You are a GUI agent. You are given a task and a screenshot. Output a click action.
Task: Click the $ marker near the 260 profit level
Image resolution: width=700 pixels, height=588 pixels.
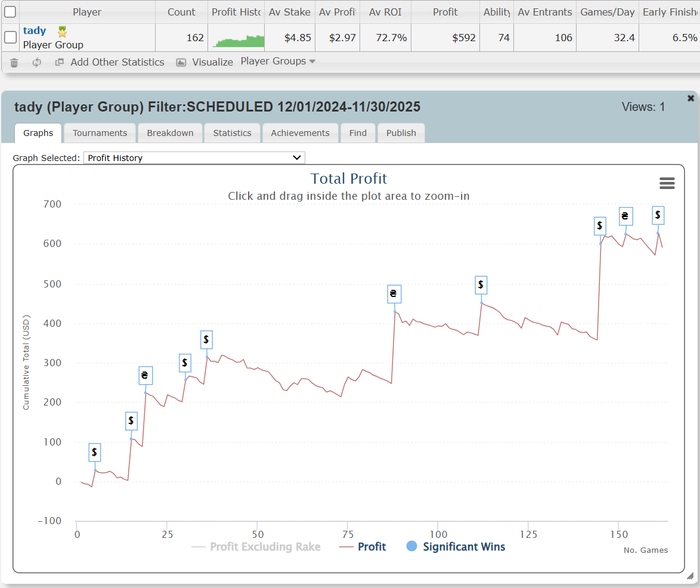coord(185,363)
